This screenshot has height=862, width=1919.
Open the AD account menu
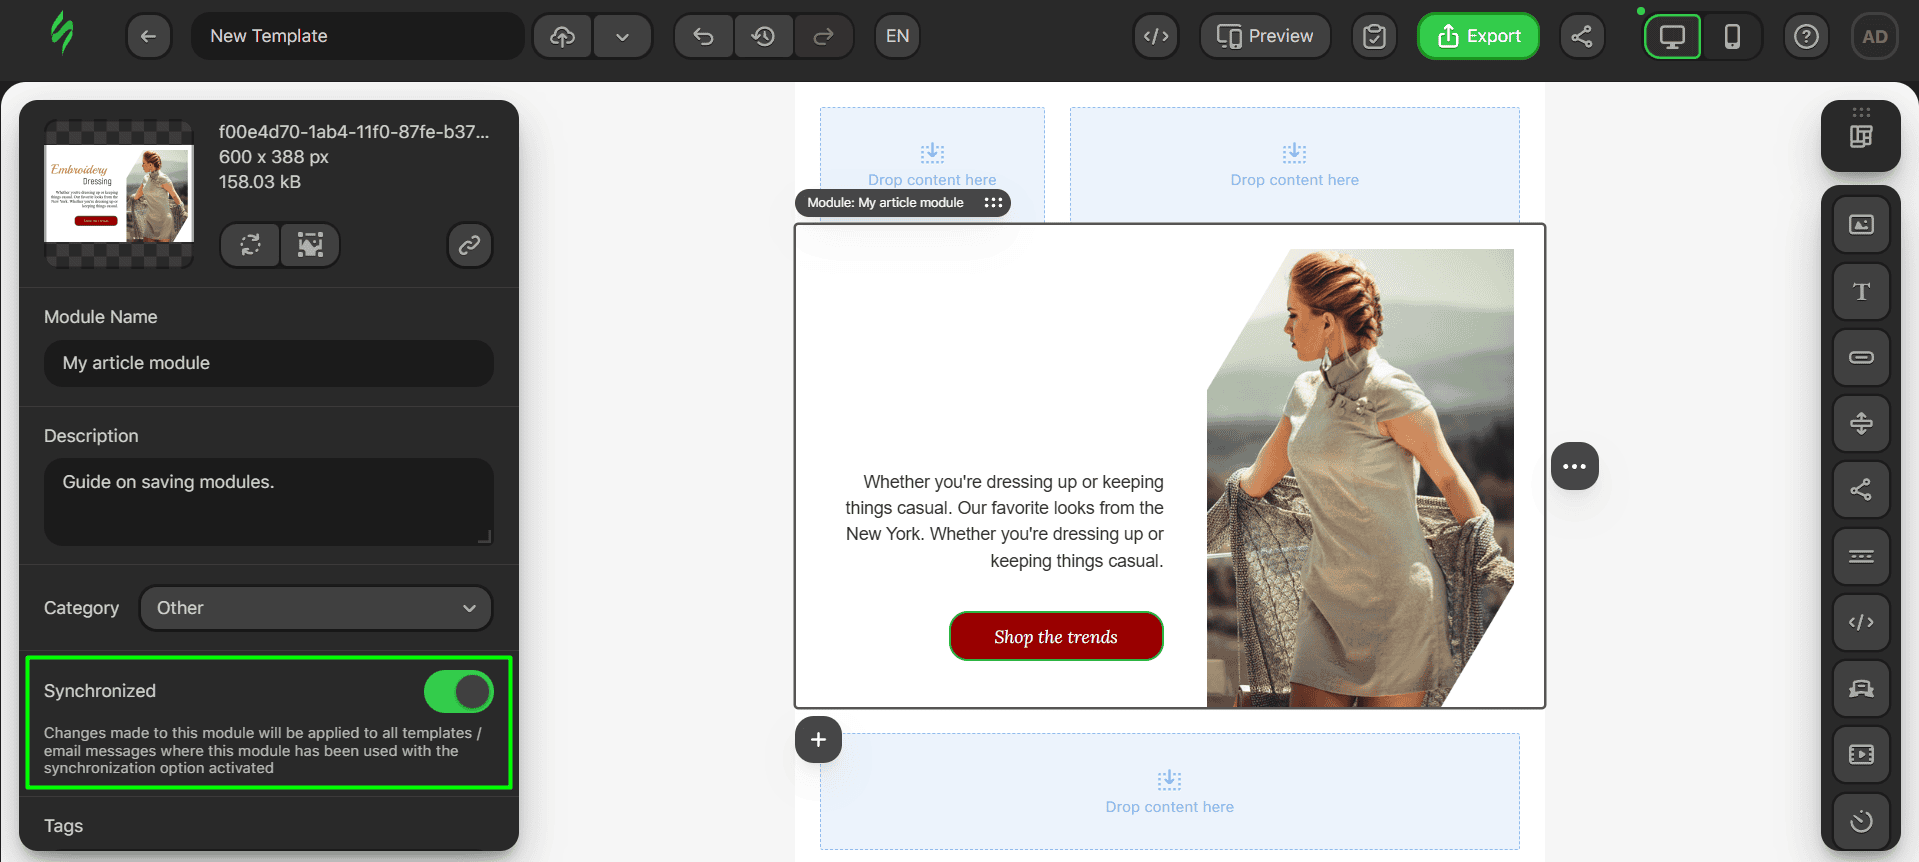[x=1874, y=37]
